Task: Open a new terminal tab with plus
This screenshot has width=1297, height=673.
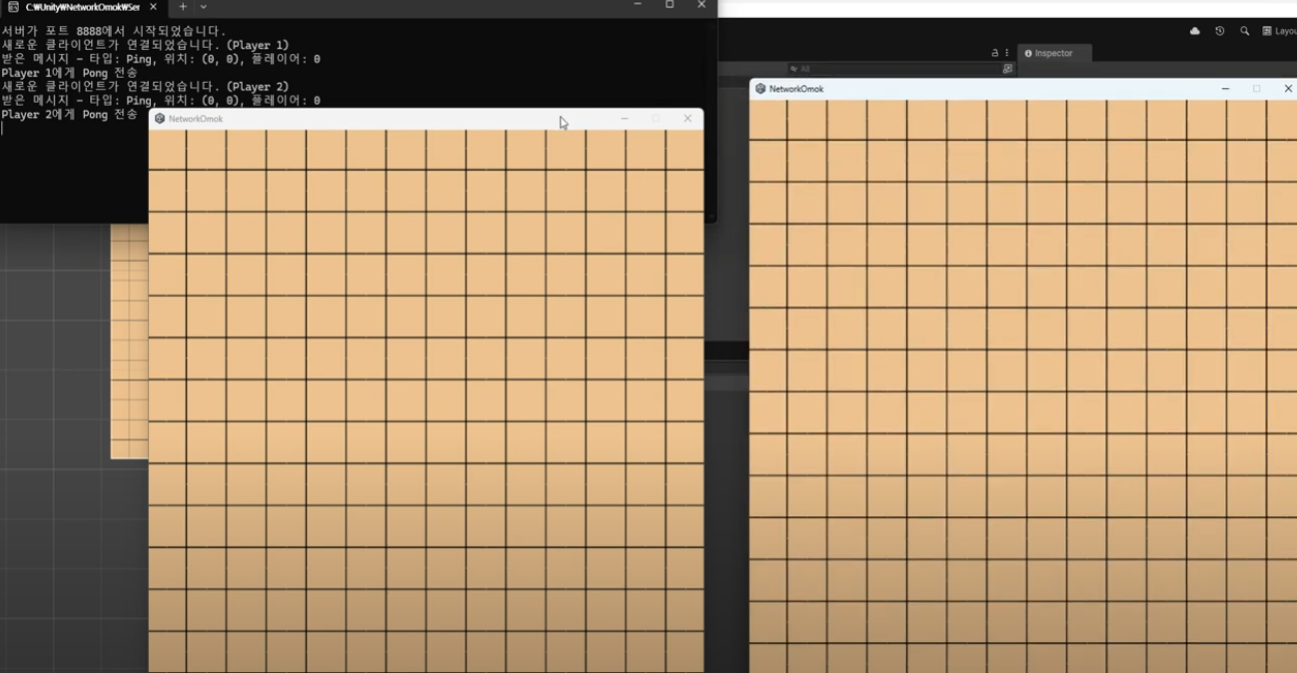Action: click(x=183, y=7)
